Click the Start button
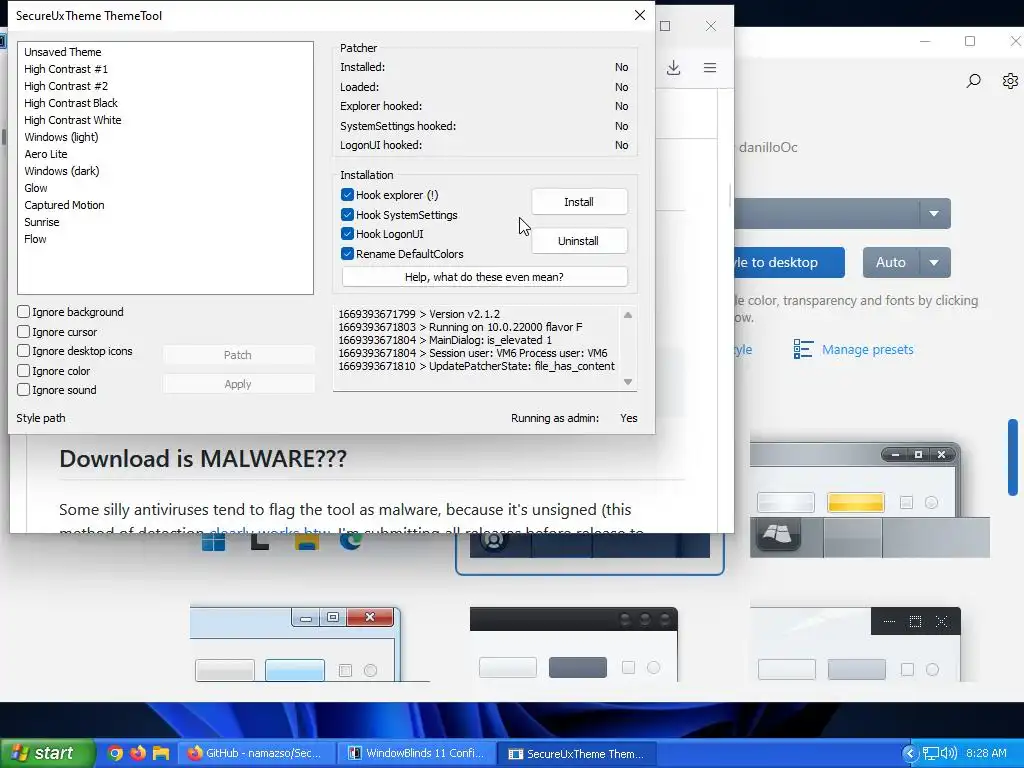Image resolution: width=1024 pixels, height=768 pixels. click(x=47, y=753)
